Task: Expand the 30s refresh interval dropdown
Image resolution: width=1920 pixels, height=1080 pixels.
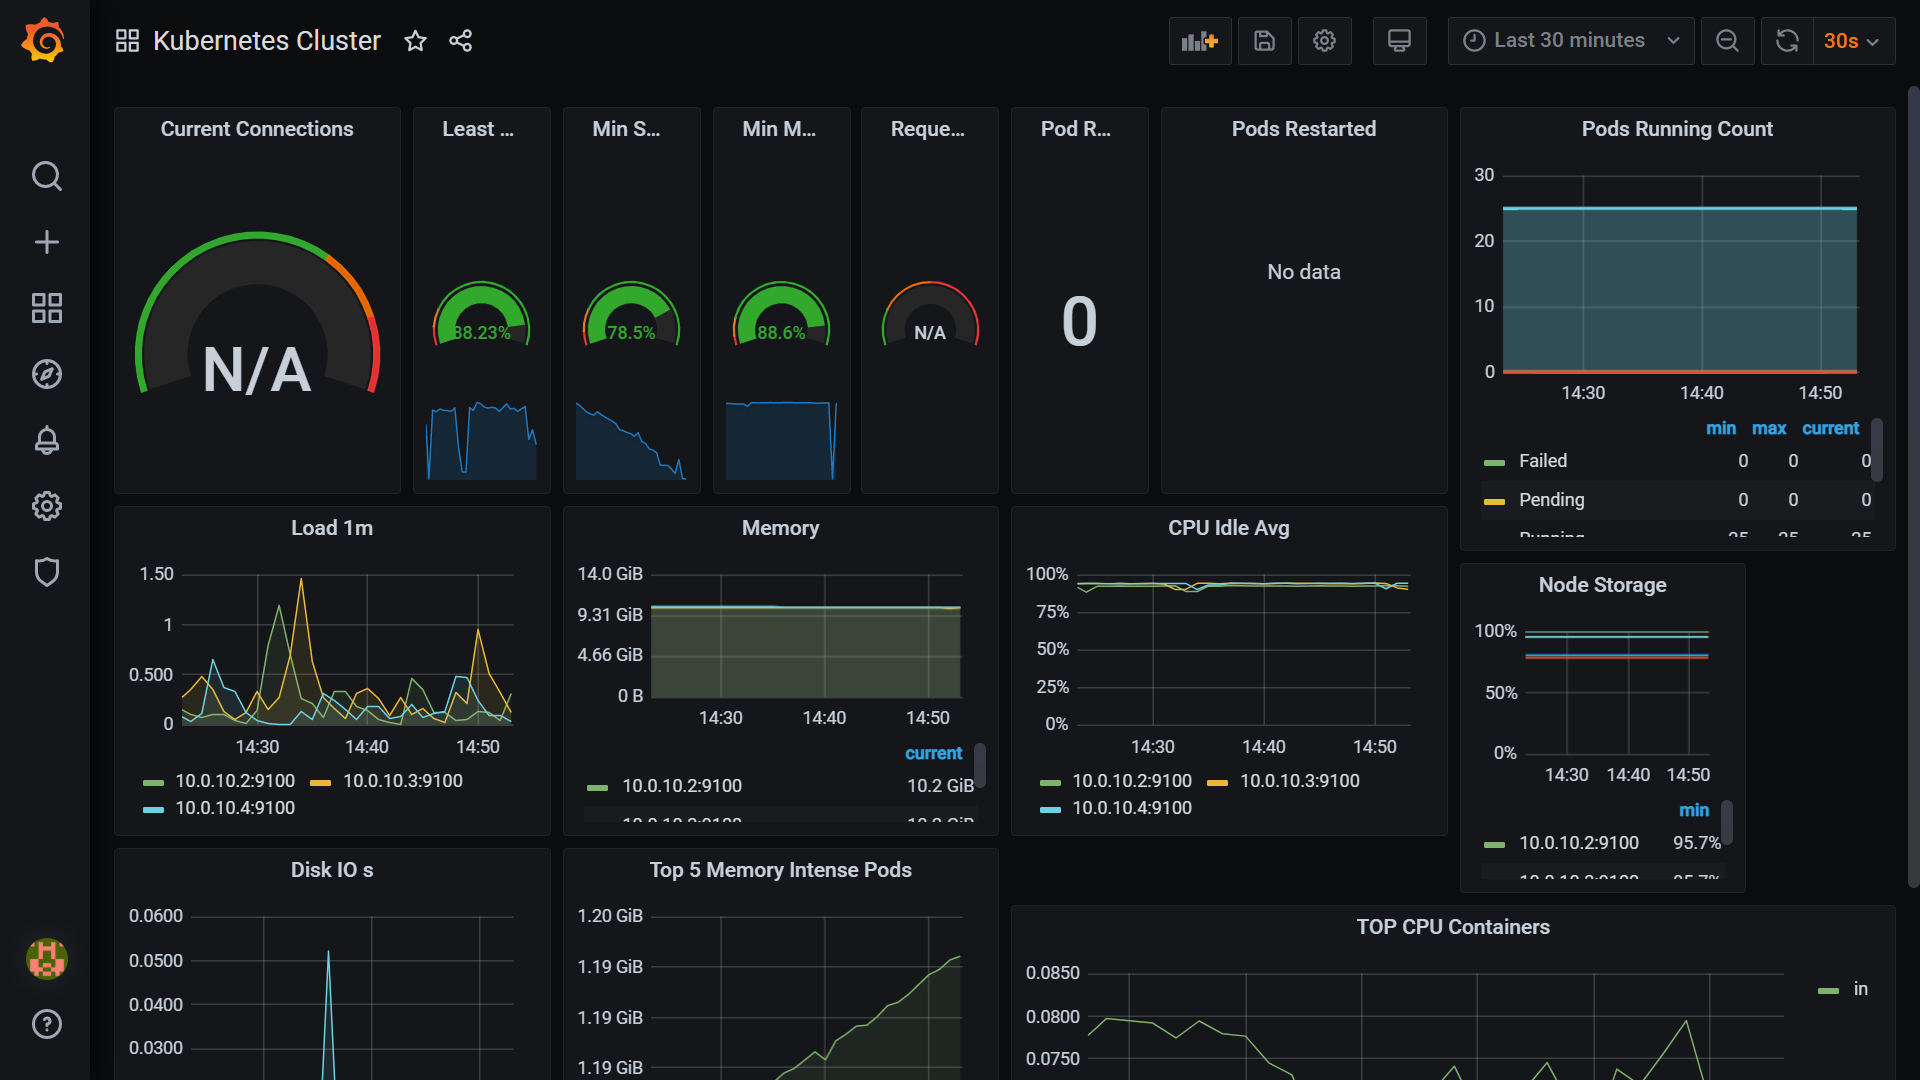Action: tap(1852, 41)
